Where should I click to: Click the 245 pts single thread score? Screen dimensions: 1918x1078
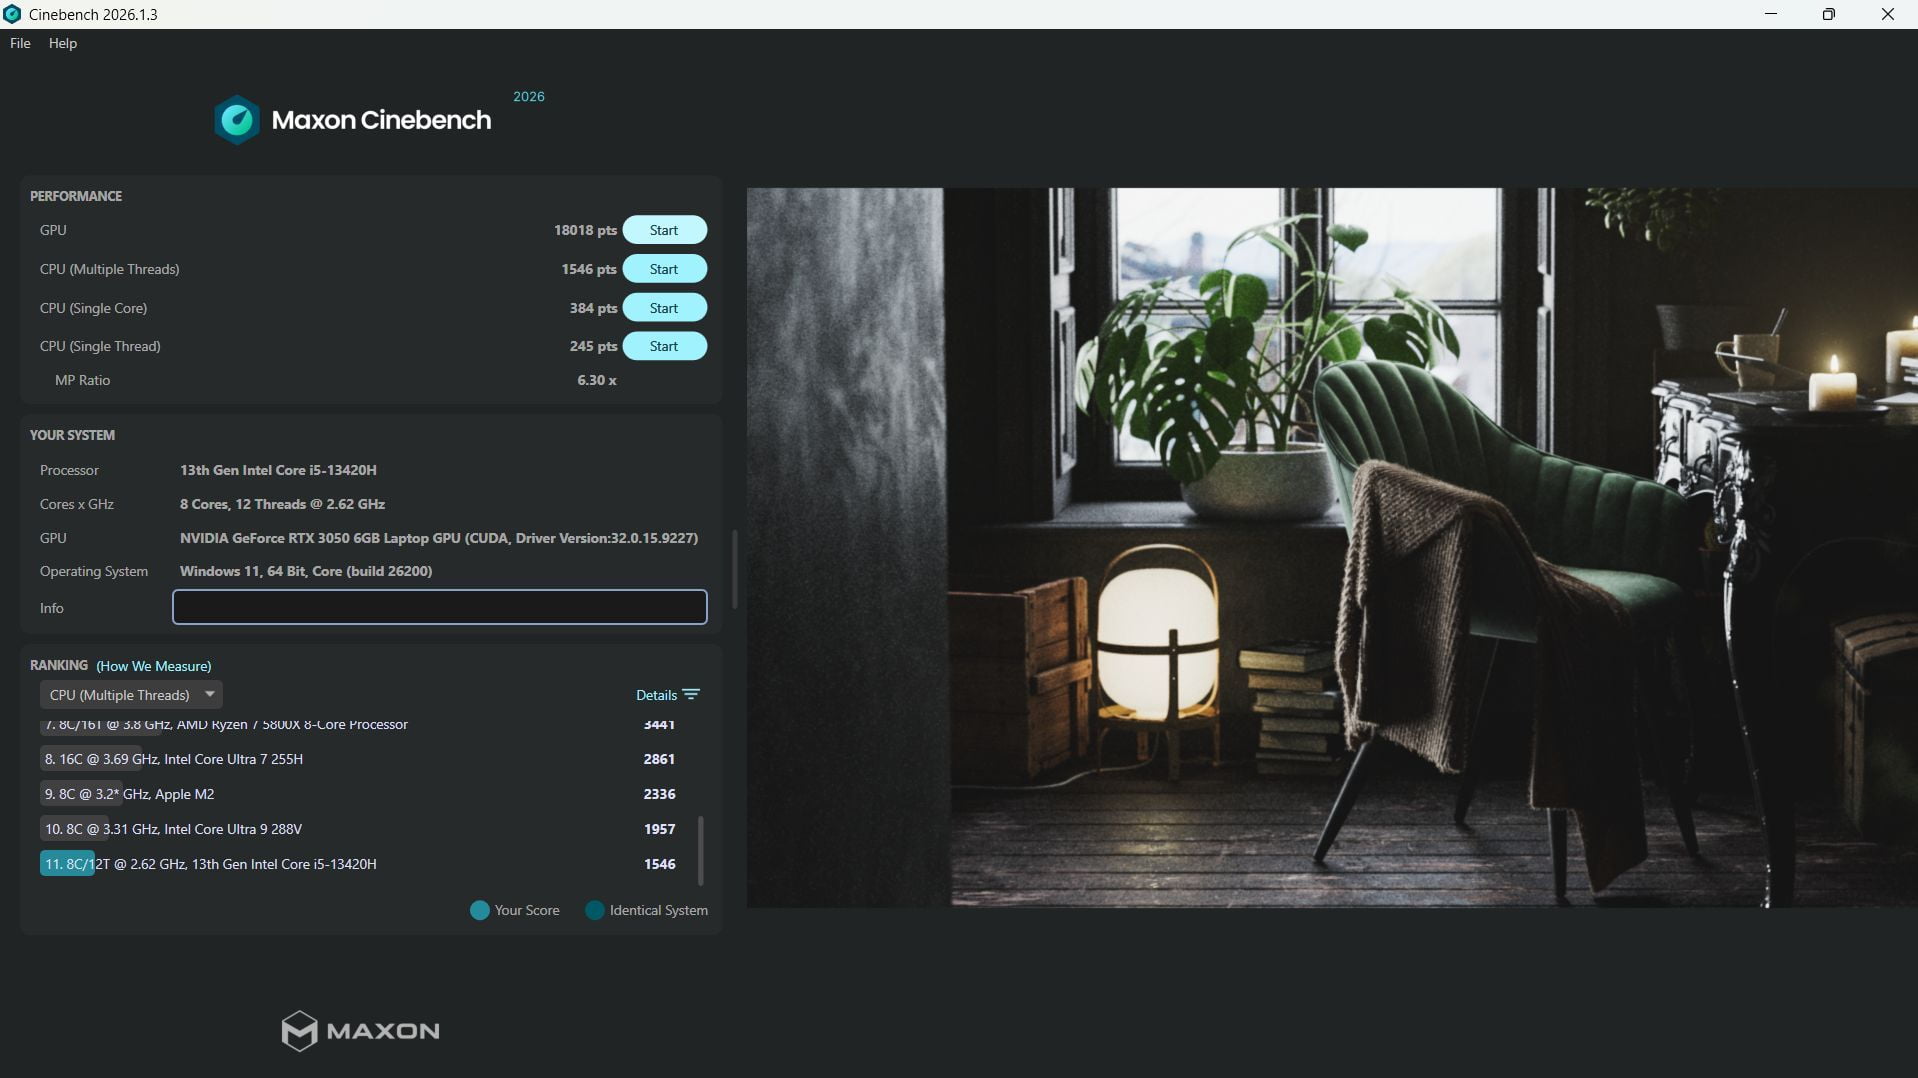(x=593, y=346)
